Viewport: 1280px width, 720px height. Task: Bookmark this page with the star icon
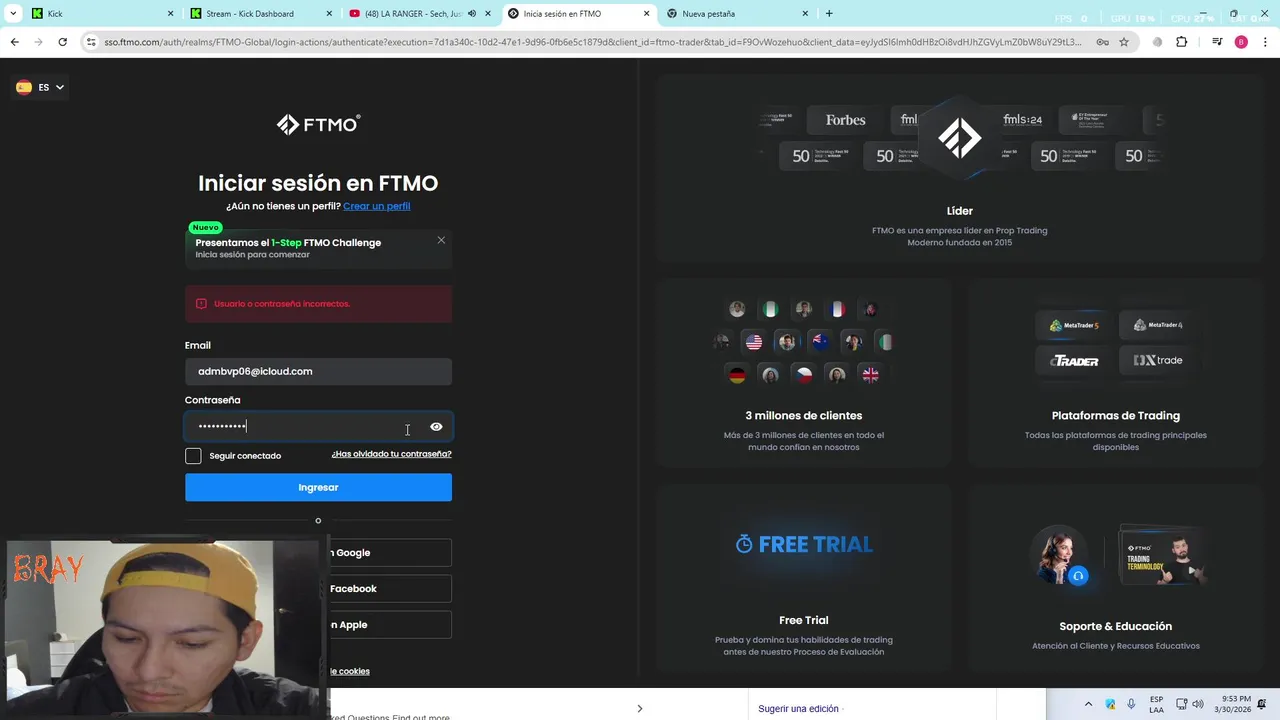[1124, 42]
